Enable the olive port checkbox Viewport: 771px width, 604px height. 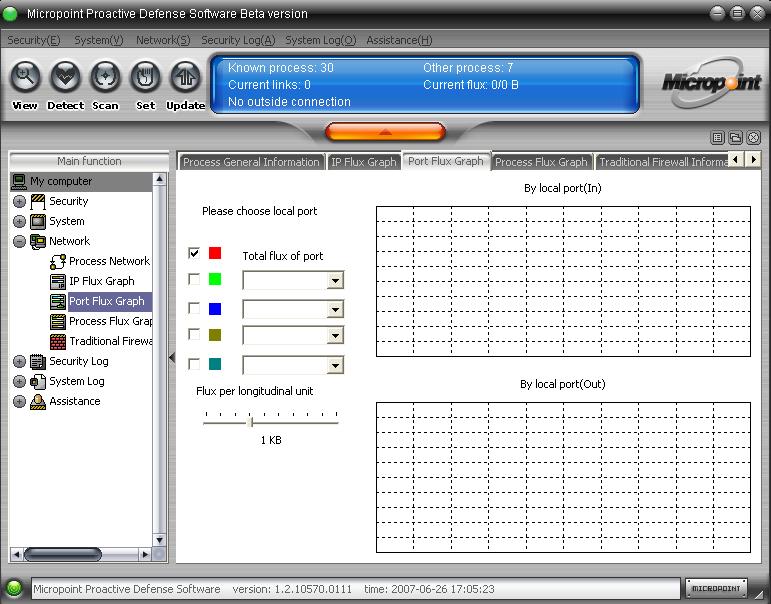[194, 334]
